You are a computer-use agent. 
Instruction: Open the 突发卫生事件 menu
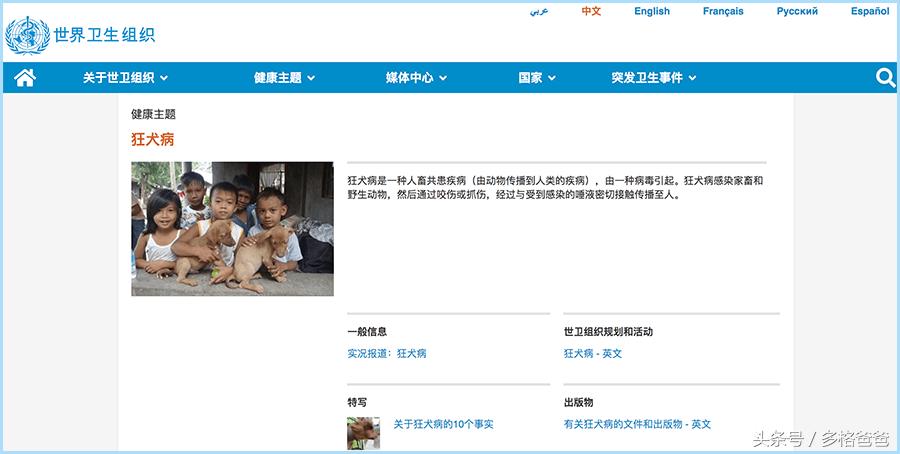click(654, 77)
